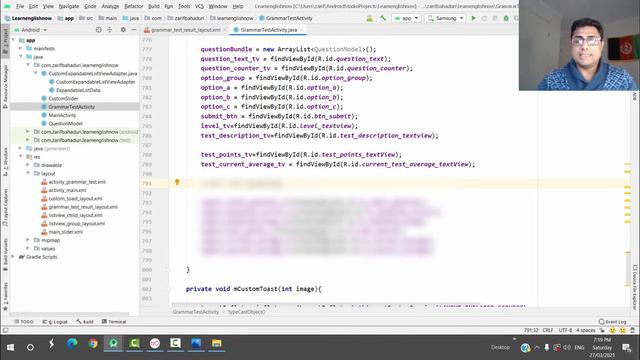Open Microsoft Edge from taskbar
The width and height of the screenshot is (640, 360).
pyautogui.click(x=72, y=344)
